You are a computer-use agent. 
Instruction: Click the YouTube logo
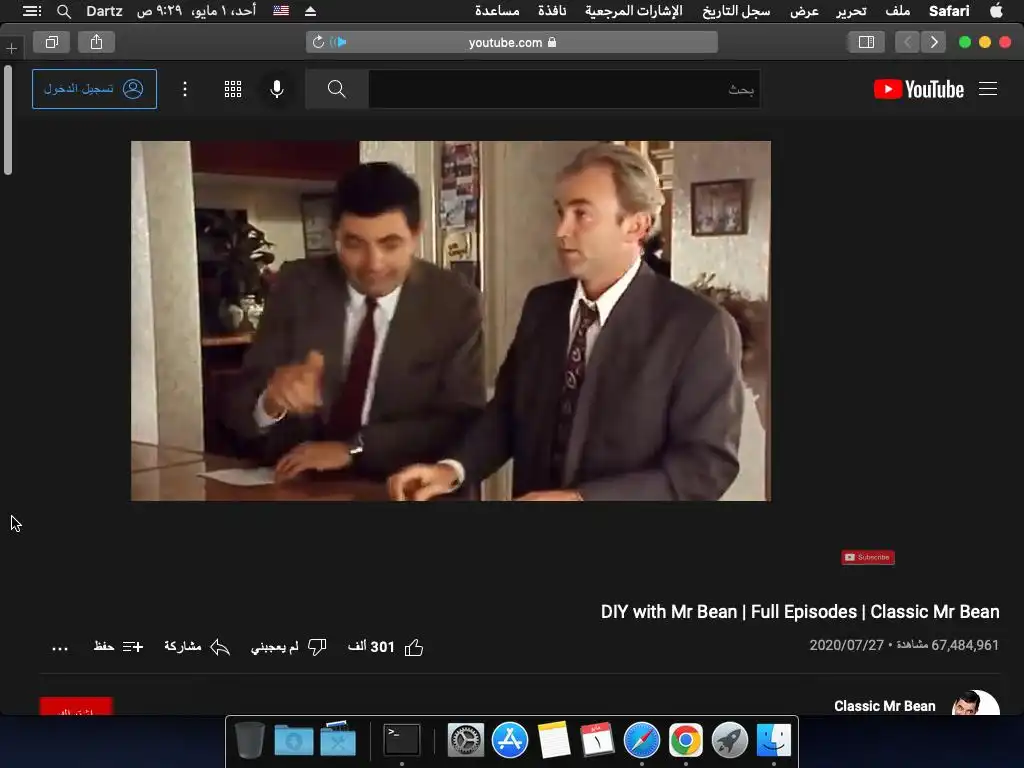point(919,89)
